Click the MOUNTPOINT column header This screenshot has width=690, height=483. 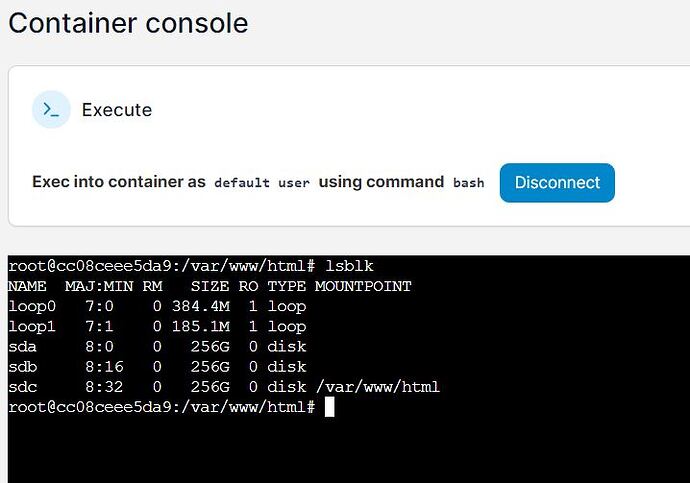[x=363, y=286]
